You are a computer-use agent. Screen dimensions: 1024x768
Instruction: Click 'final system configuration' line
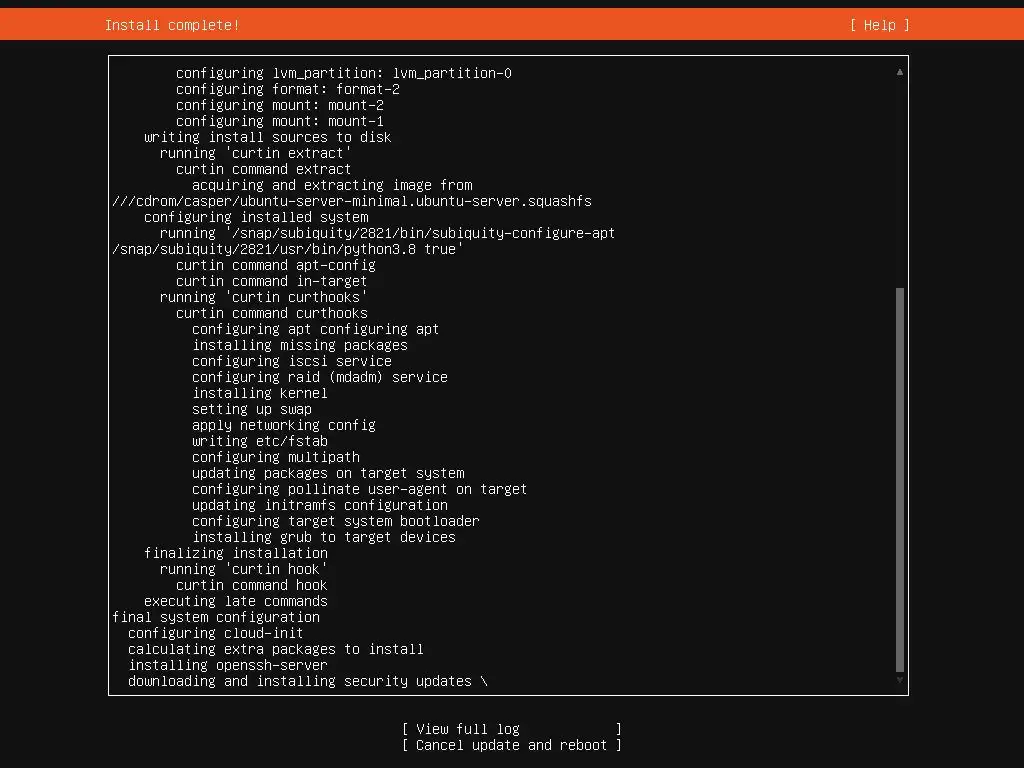(x=216, y=617)
